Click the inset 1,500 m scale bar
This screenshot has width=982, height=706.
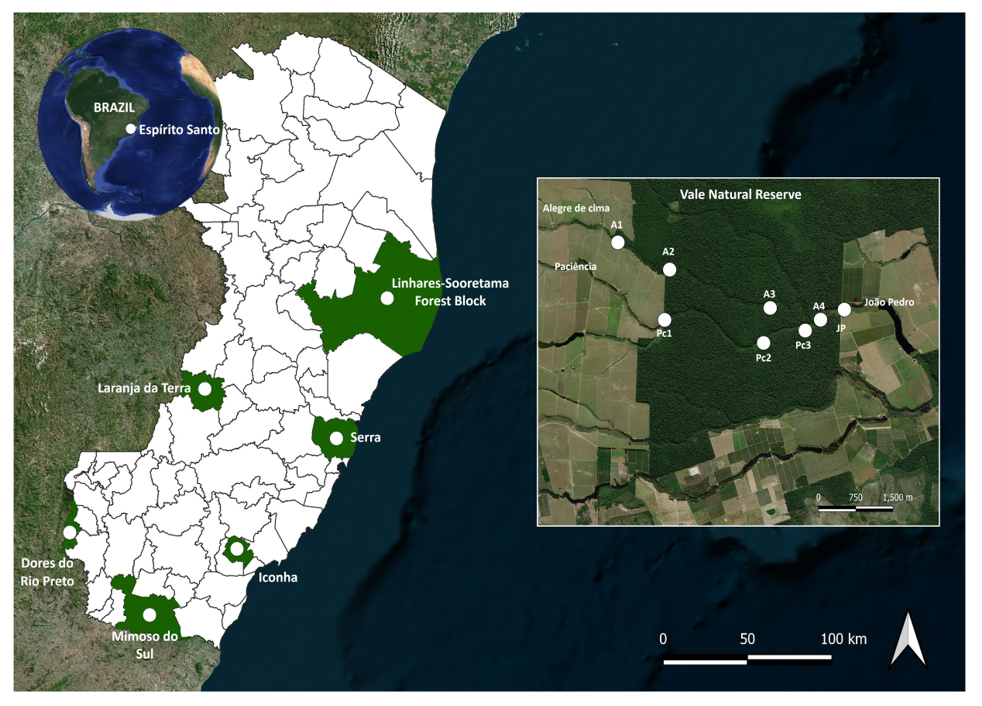click(855, 509)
